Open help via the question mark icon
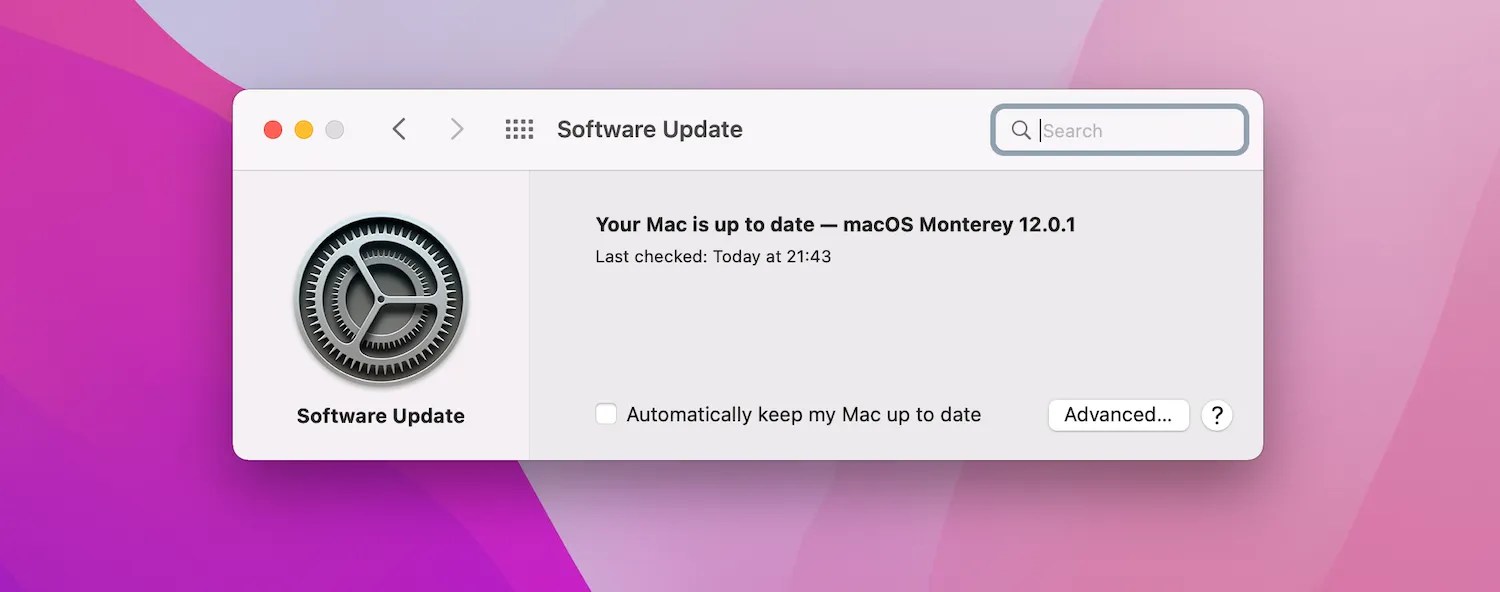 pos(1216,415)
